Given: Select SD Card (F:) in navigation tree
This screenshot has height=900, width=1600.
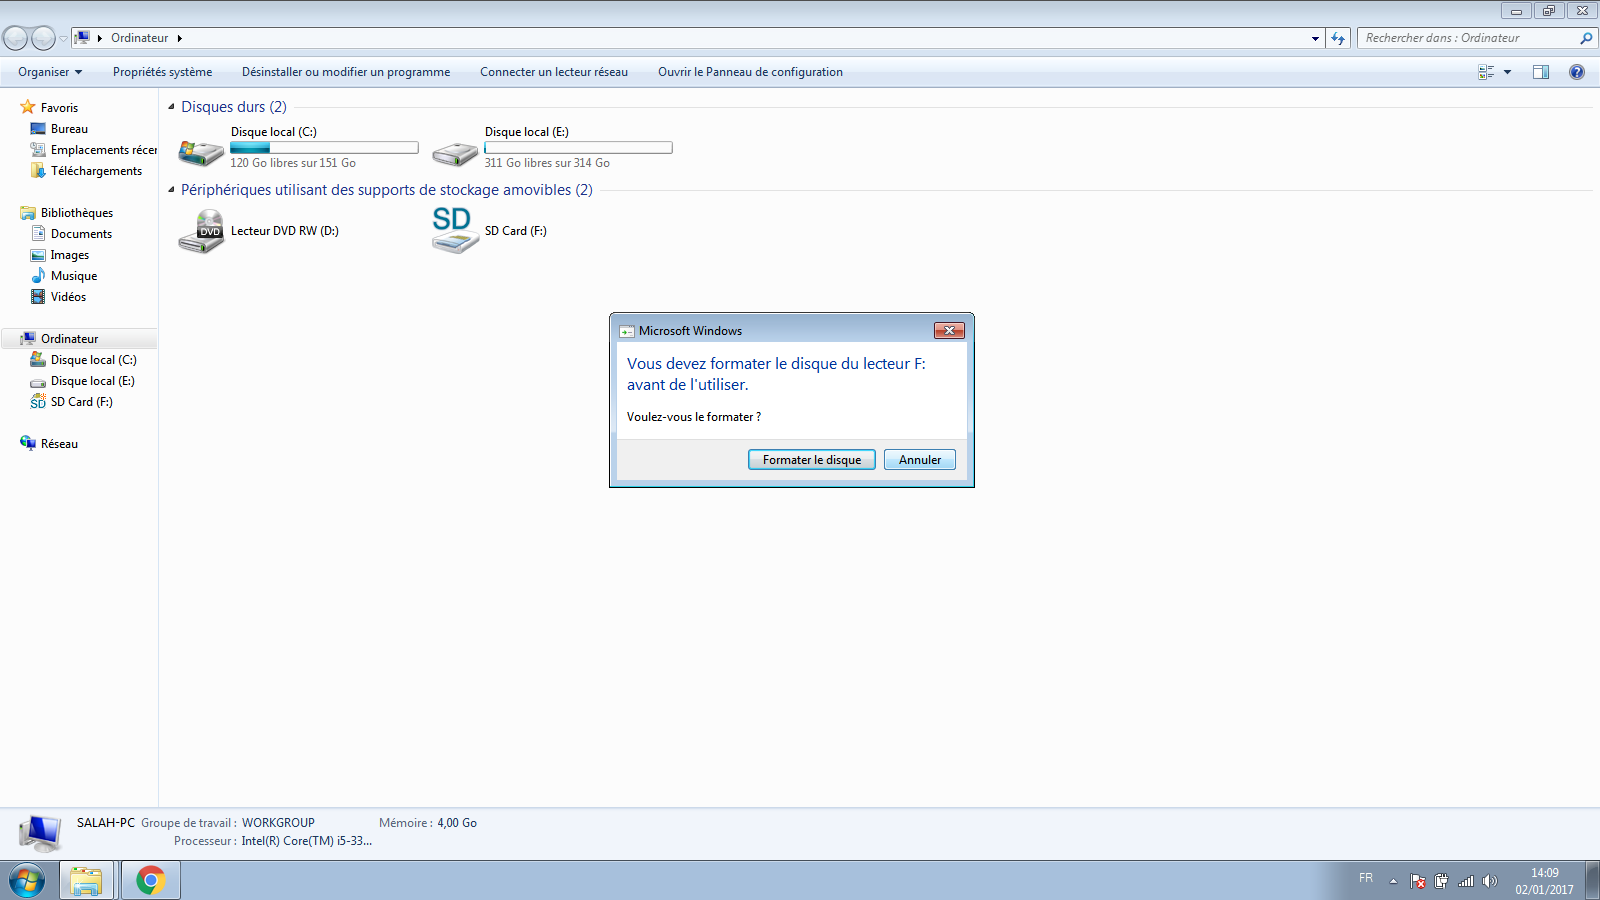Looking at the screenshot, I should [x=81, y=402].
